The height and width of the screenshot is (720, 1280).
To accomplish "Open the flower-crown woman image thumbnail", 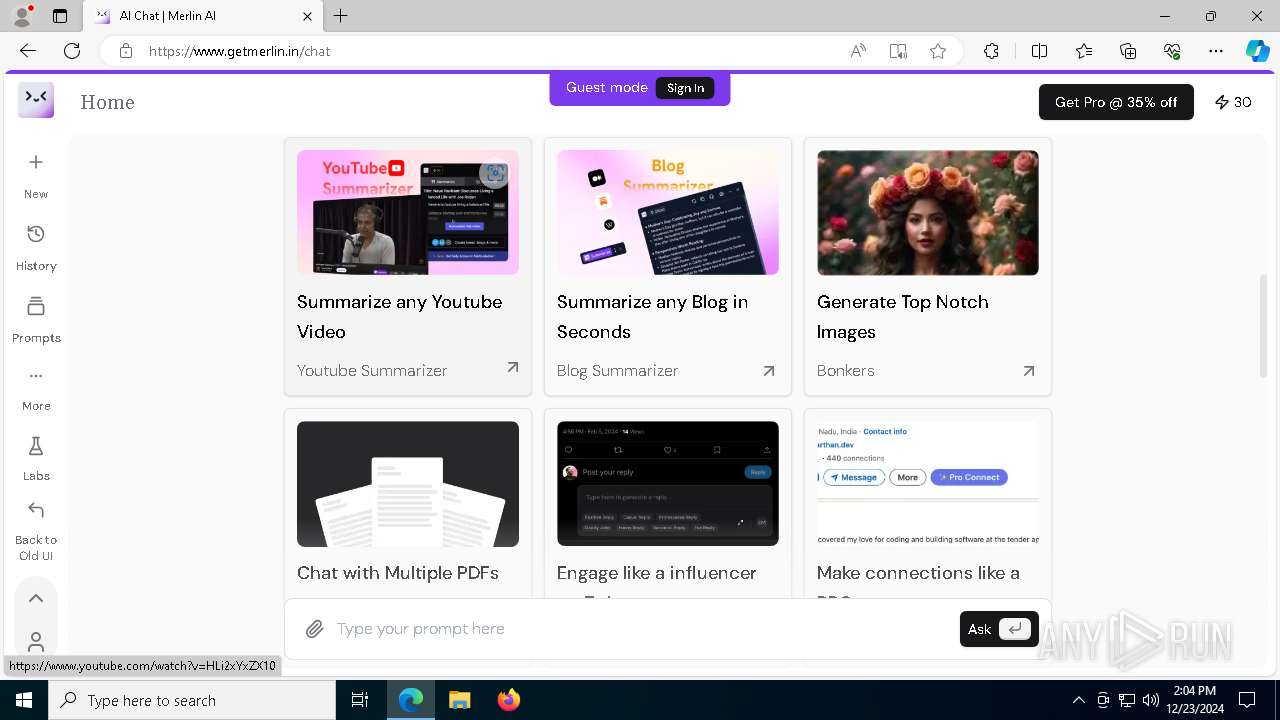I will click(x=928, y=213).
